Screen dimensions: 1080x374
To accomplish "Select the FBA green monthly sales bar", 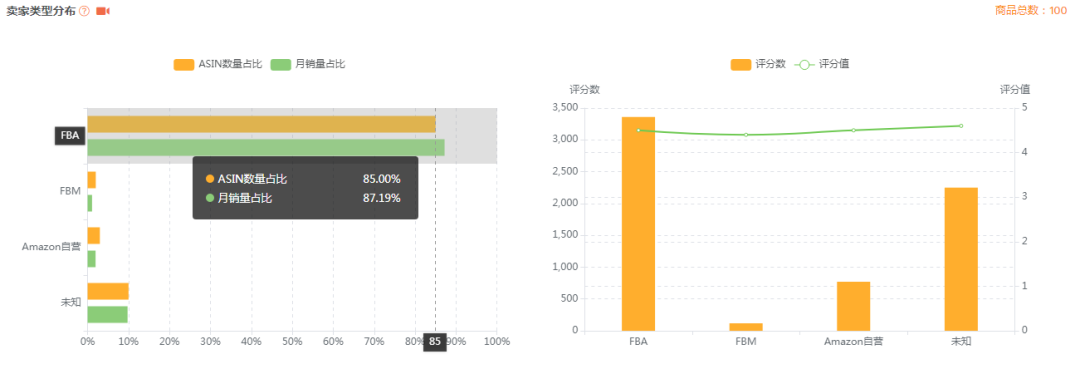I will point(266,147).
